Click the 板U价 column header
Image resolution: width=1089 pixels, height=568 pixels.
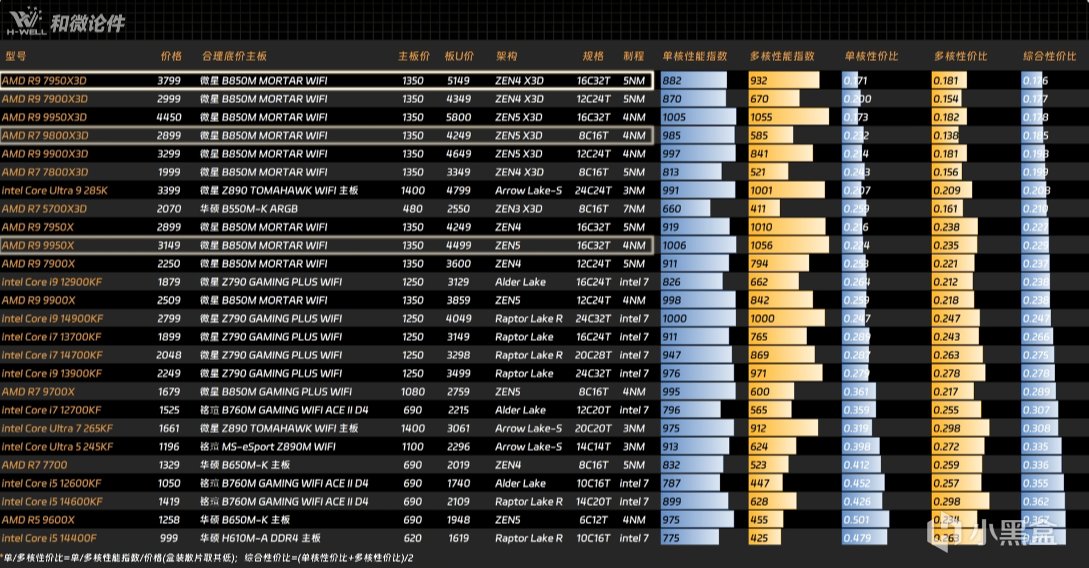pyautogui.click(x=459, y=56)
